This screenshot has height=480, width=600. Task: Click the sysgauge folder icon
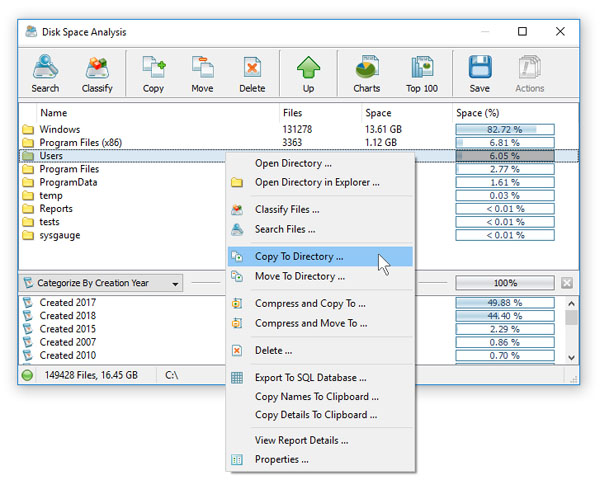[x=28, y=235]
